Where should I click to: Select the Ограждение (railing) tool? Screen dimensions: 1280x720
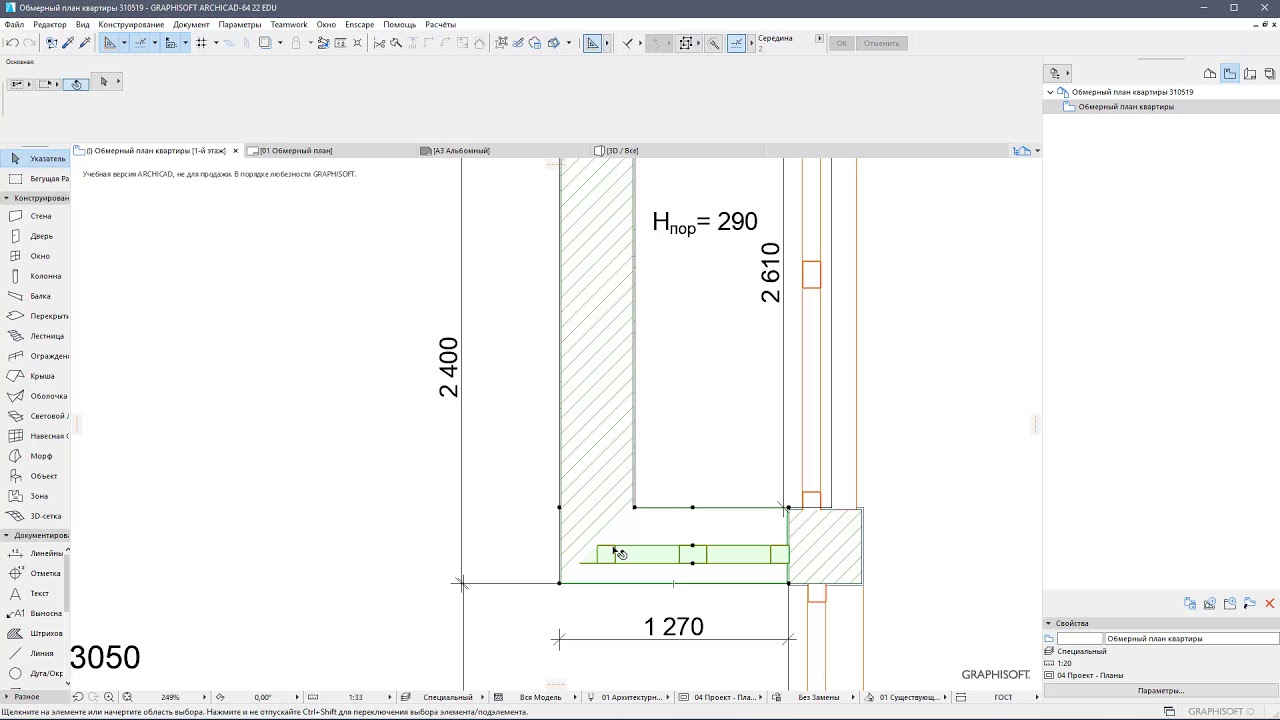(x=35, y=356)
